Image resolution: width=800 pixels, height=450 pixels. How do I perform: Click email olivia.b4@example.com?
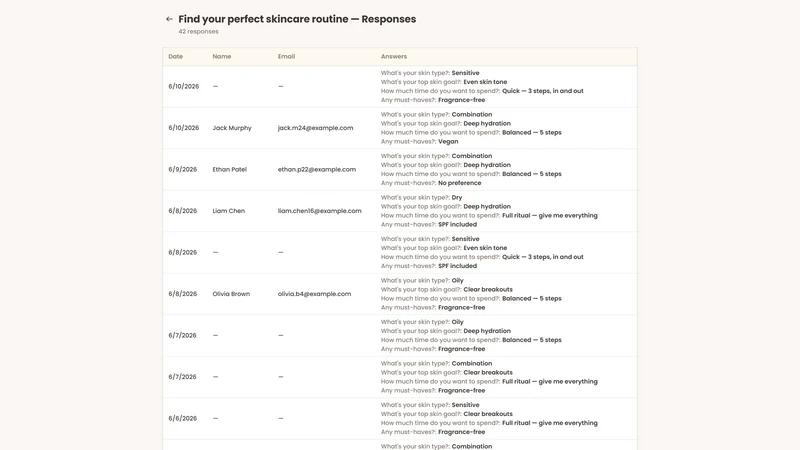(314, 294)
